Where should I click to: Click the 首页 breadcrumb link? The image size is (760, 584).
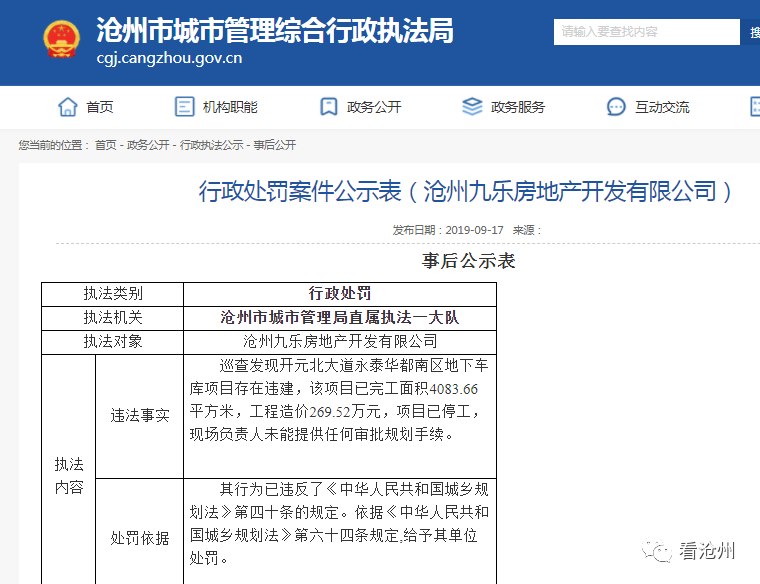point(105,145)
